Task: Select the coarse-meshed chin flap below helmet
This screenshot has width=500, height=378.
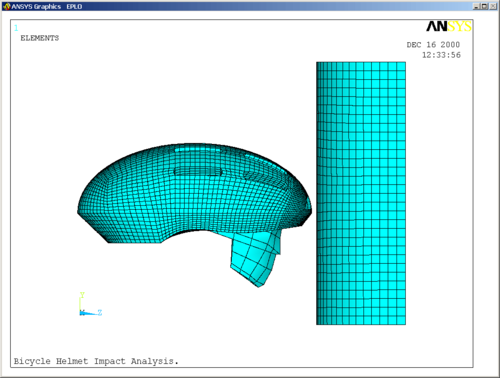Action: click(255, 258)
